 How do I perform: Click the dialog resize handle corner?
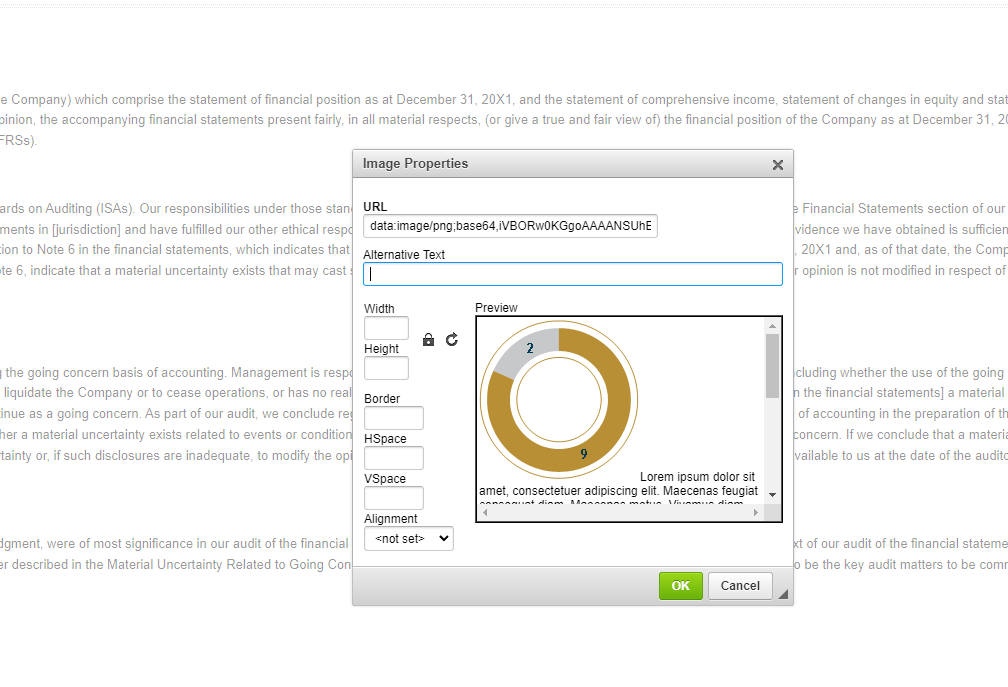(x=783, y=594)
